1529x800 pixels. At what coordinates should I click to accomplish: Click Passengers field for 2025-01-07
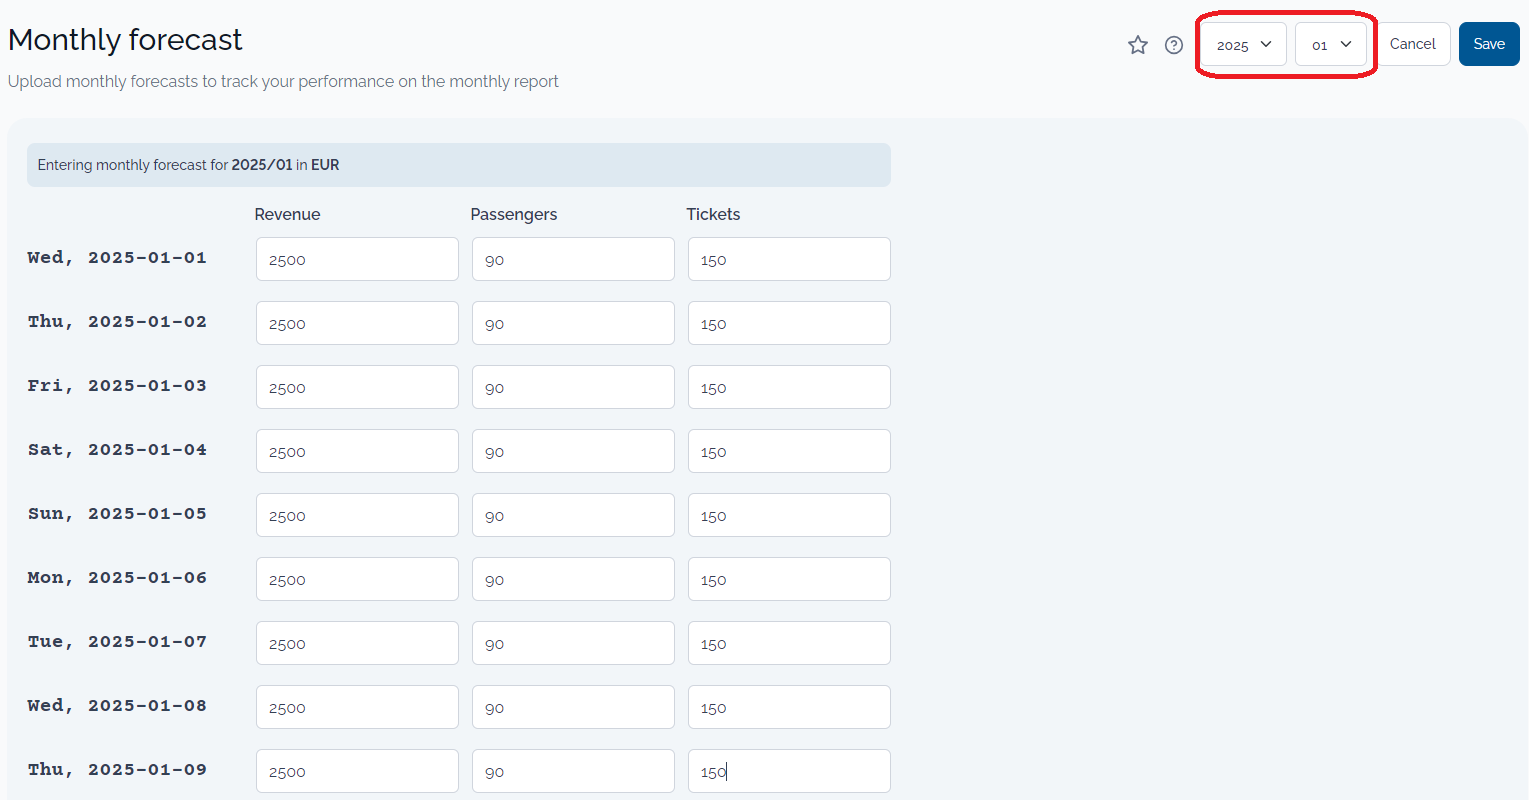click(x=573, y=643)
